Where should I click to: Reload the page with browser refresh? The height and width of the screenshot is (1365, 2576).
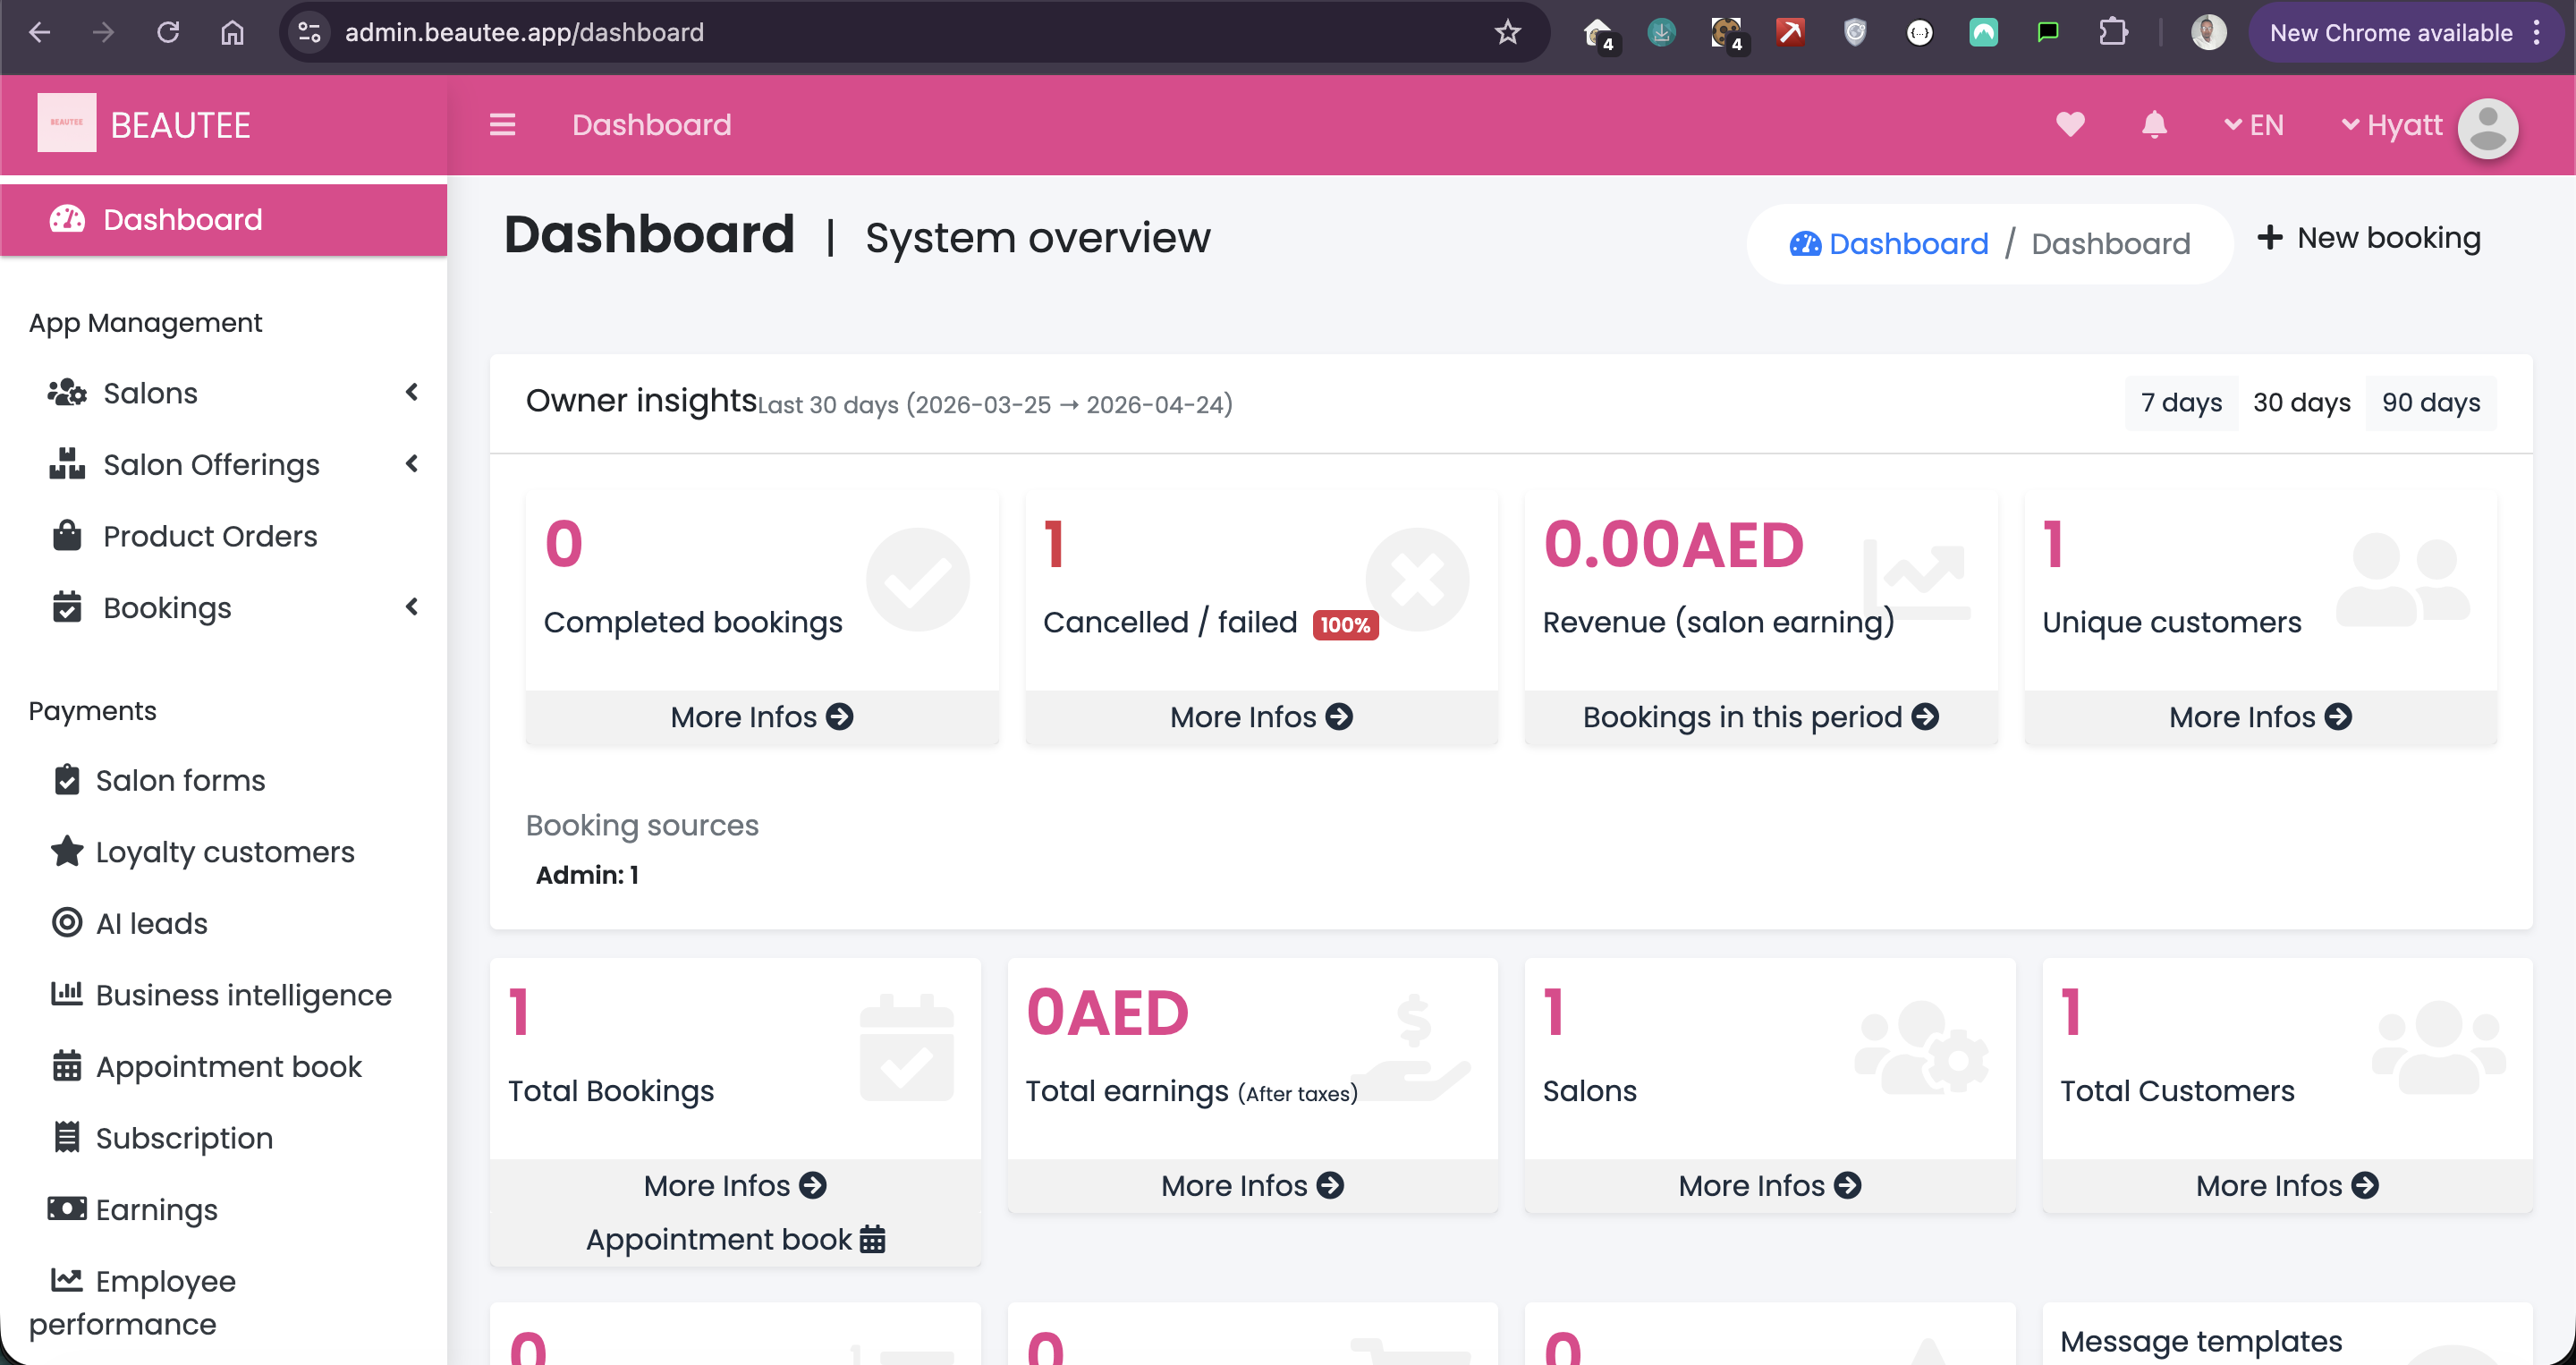(x=167, y=32)
